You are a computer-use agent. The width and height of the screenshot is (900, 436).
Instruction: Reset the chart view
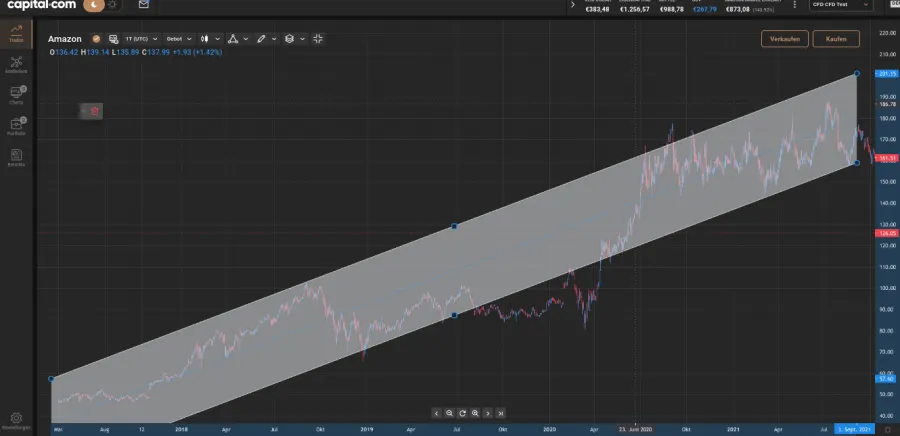point(462,413)
